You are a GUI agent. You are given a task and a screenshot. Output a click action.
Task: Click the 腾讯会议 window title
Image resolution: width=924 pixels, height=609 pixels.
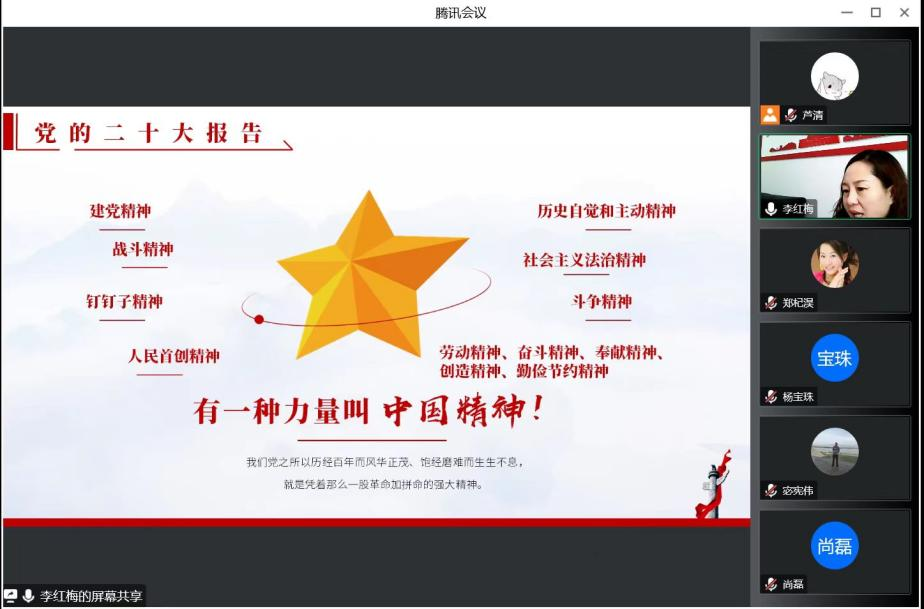pos(461,13)
